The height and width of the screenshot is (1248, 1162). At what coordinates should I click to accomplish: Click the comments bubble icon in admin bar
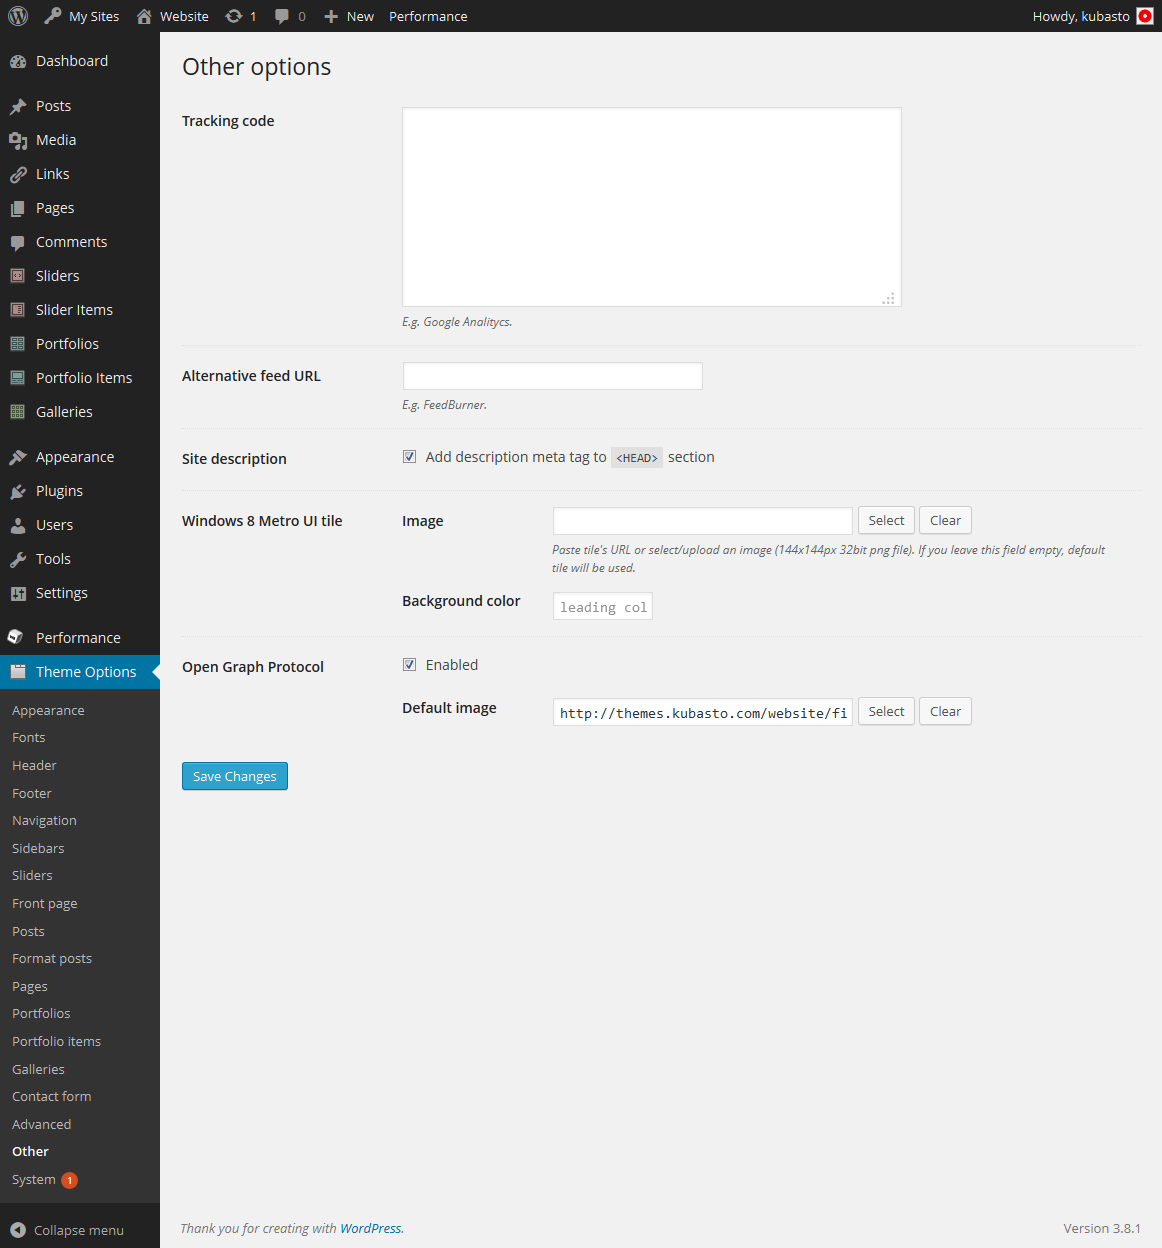283,16
